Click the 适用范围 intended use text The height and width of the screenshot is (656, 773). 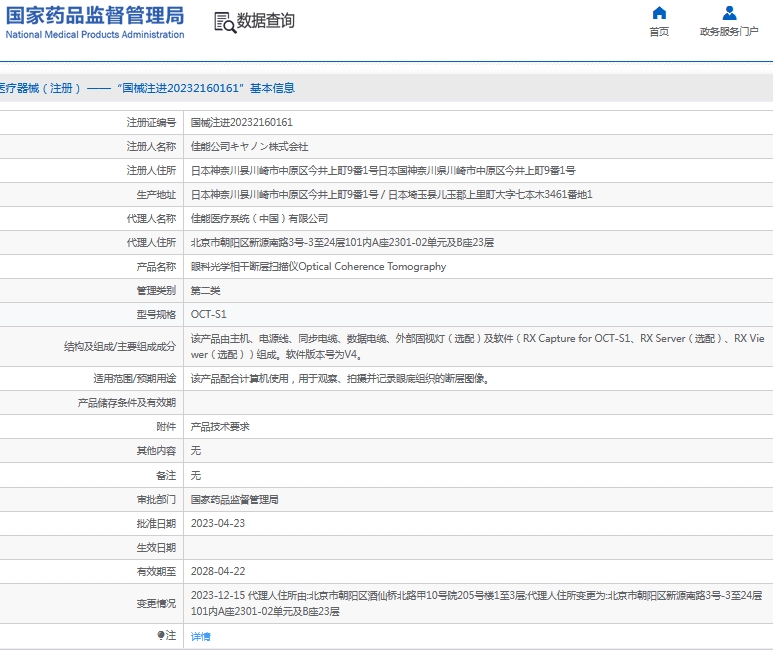click(340, 379)
